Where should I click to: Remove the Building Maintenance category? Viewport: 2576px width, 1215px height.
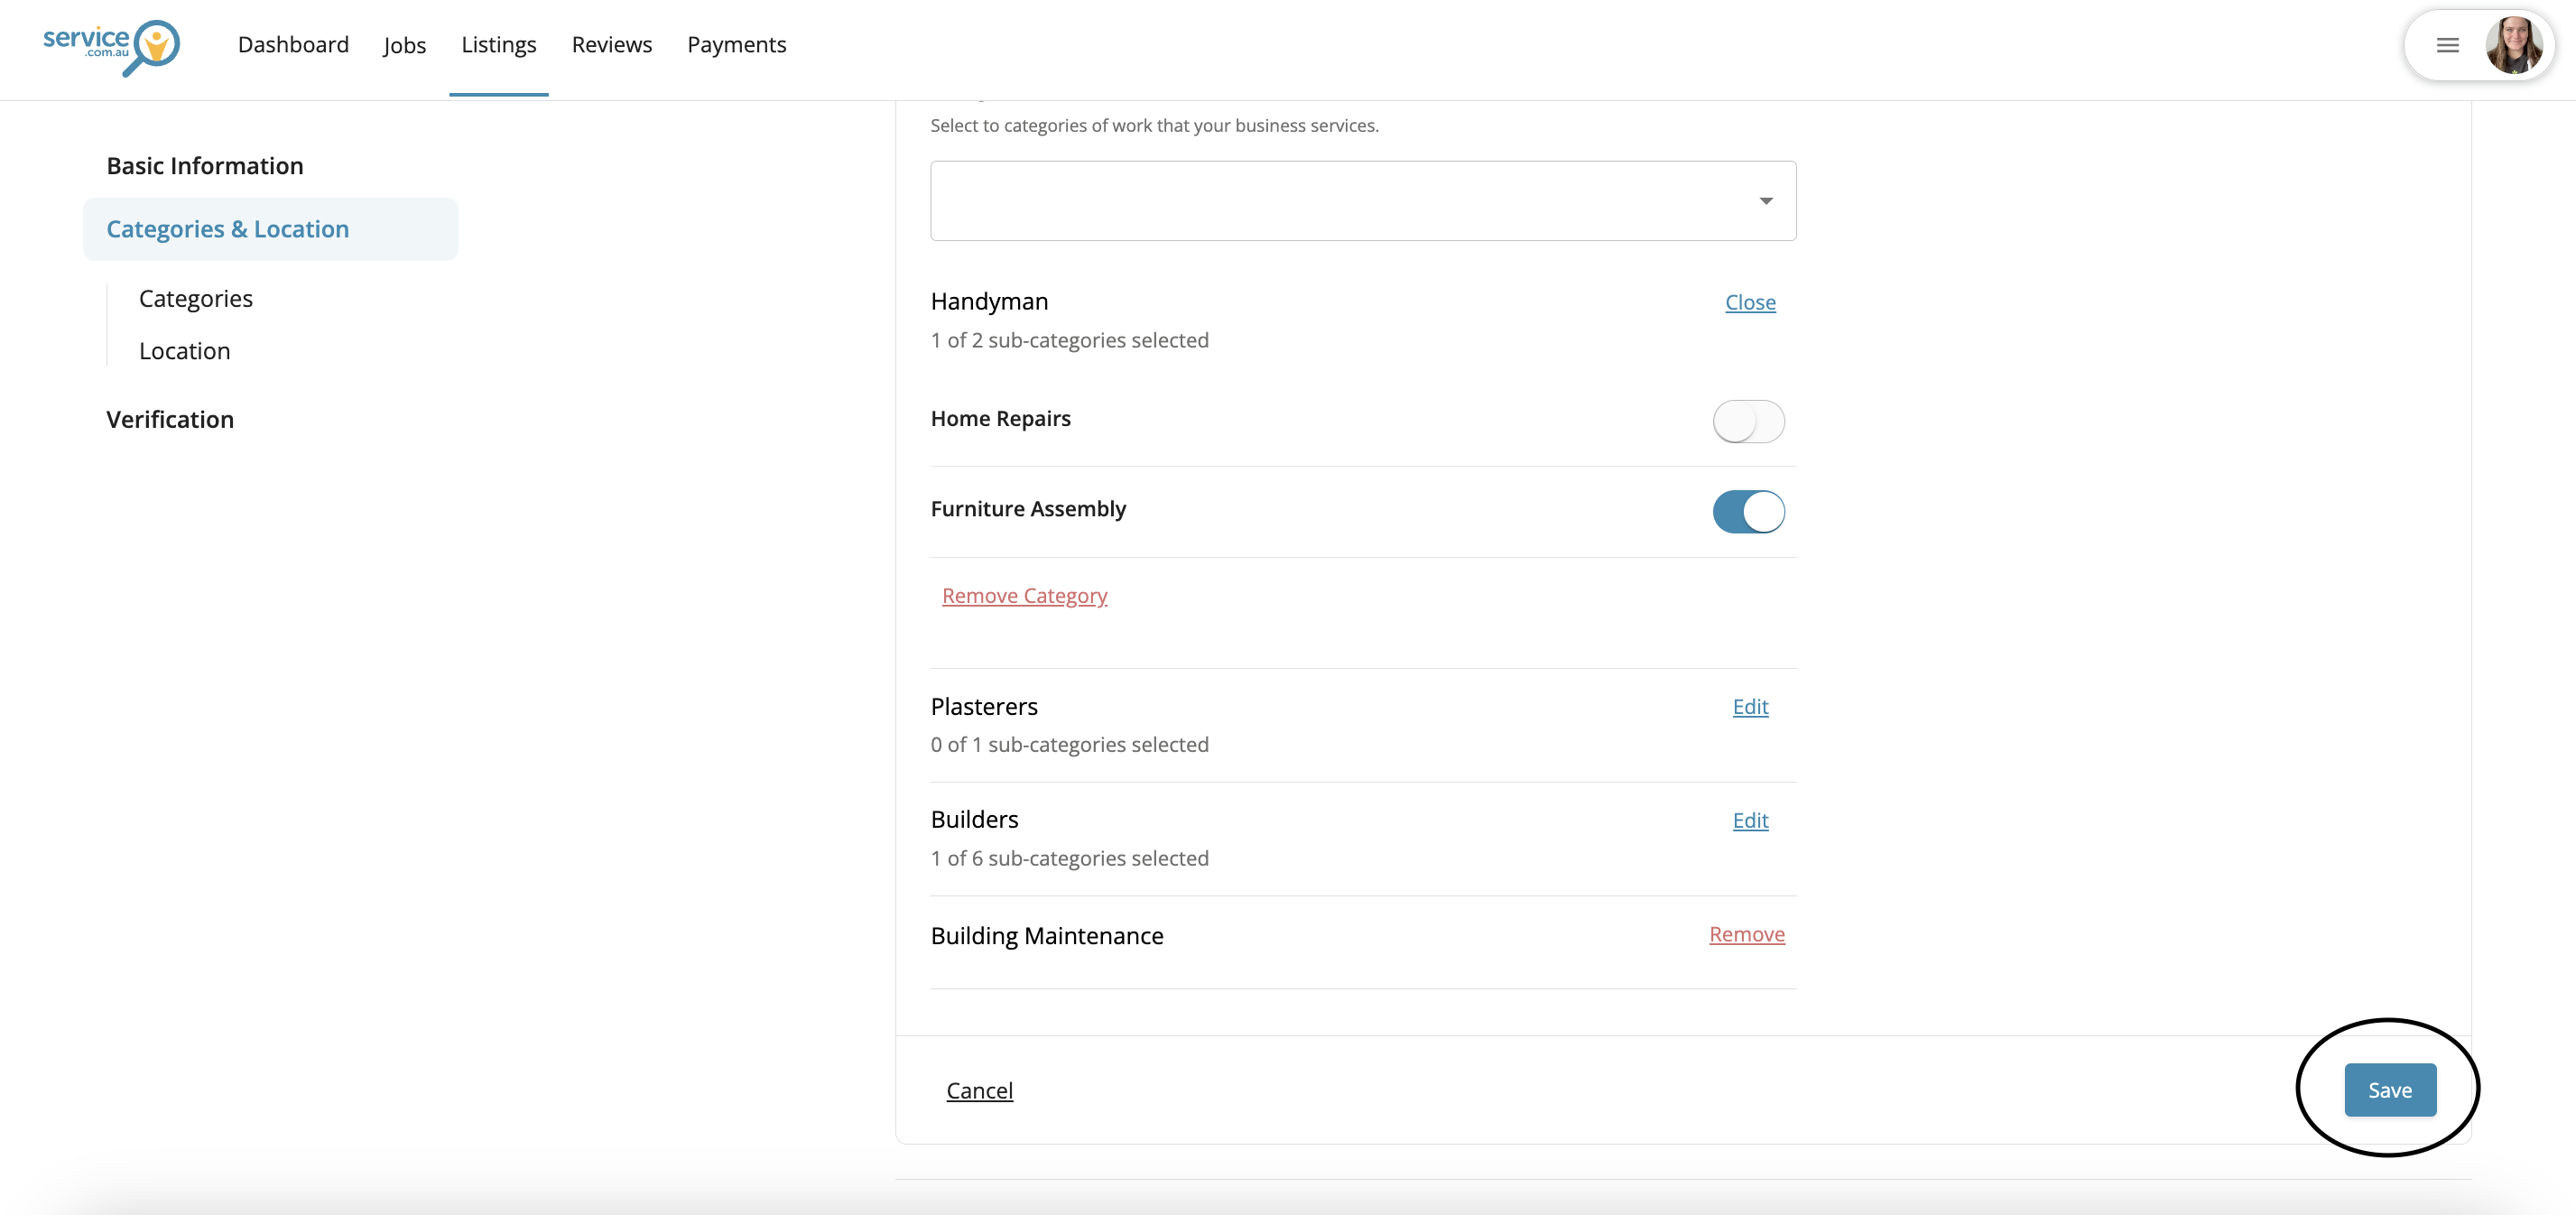point(1746,934)
